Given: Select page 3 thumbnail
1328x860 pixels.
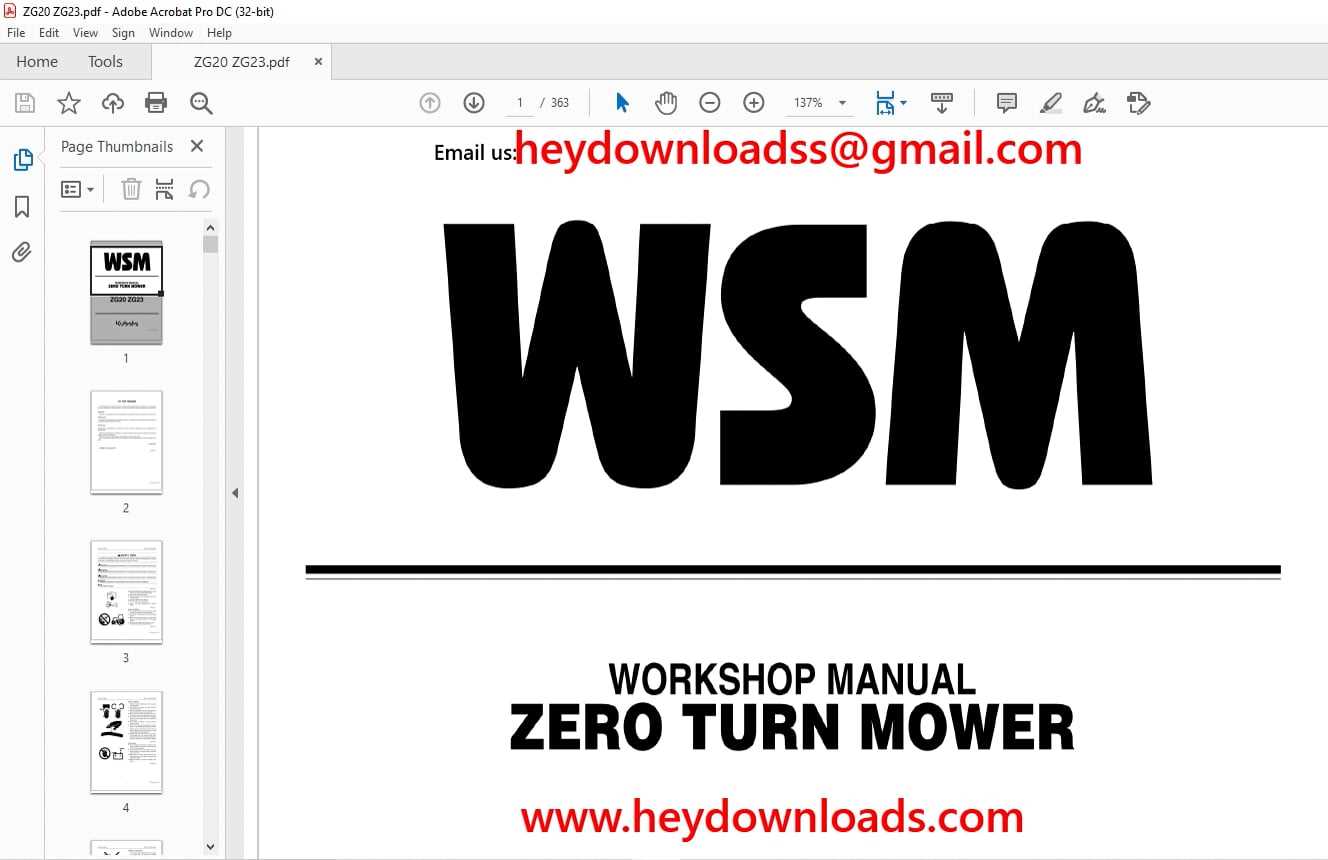Looking at the screenshot, I should [x=126, y=592].
